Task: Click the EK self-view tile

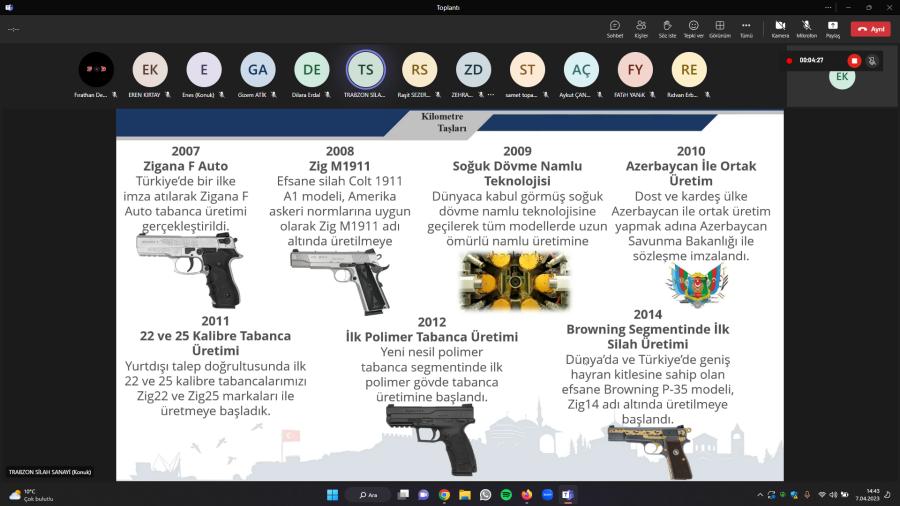Action: pos(842,77)
